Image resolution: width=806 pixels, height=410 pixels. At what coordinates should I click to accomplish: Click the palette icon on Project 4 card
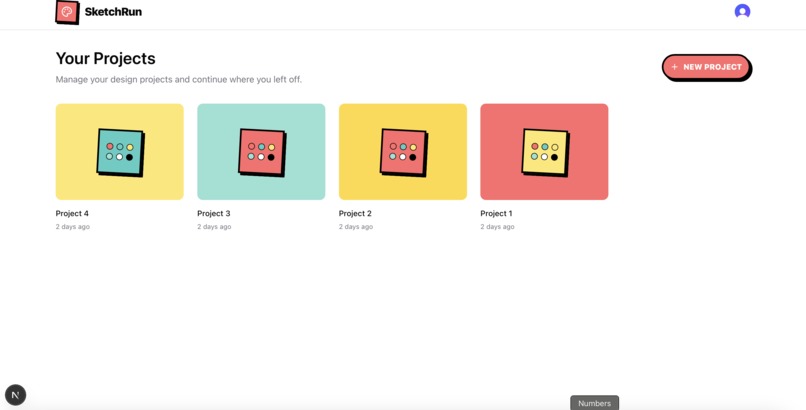click(x=121, y=153)
